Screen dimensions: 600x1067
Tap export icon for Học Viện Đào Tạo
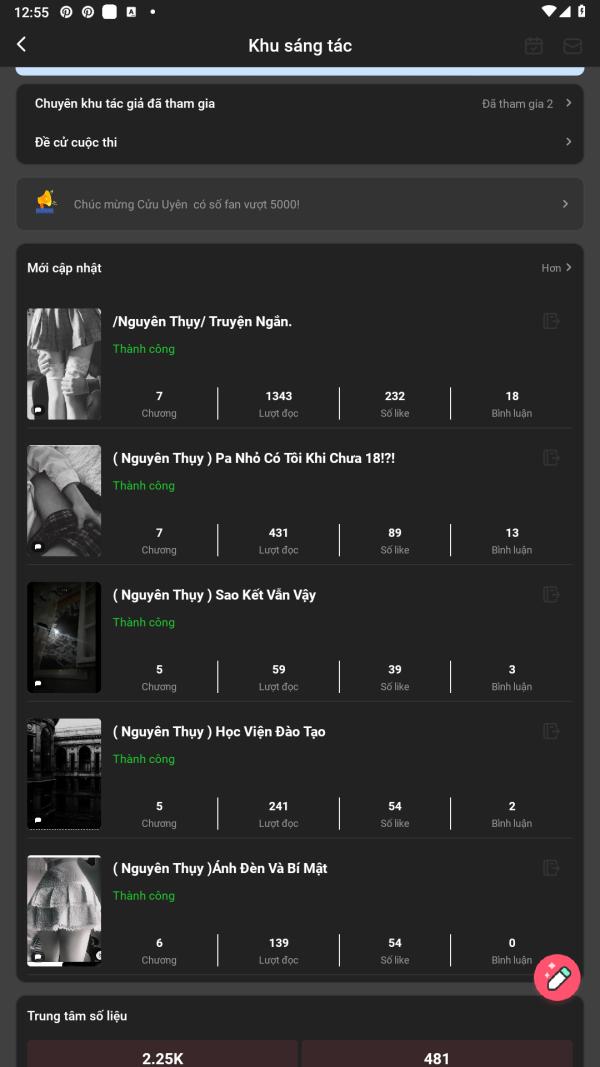click(551, 731)
